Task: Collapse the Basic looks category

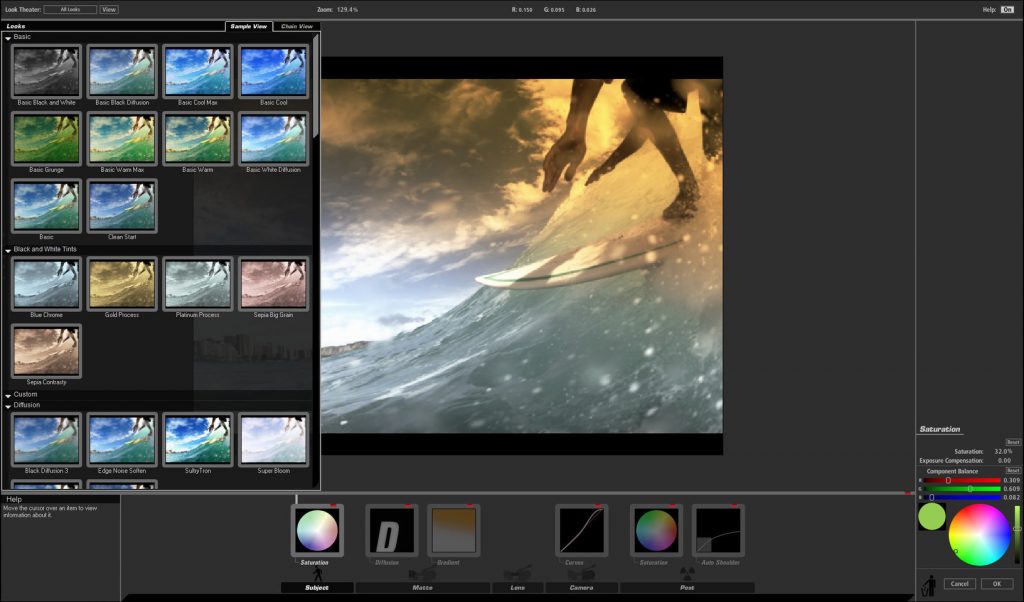Action: tap(8, 38)
